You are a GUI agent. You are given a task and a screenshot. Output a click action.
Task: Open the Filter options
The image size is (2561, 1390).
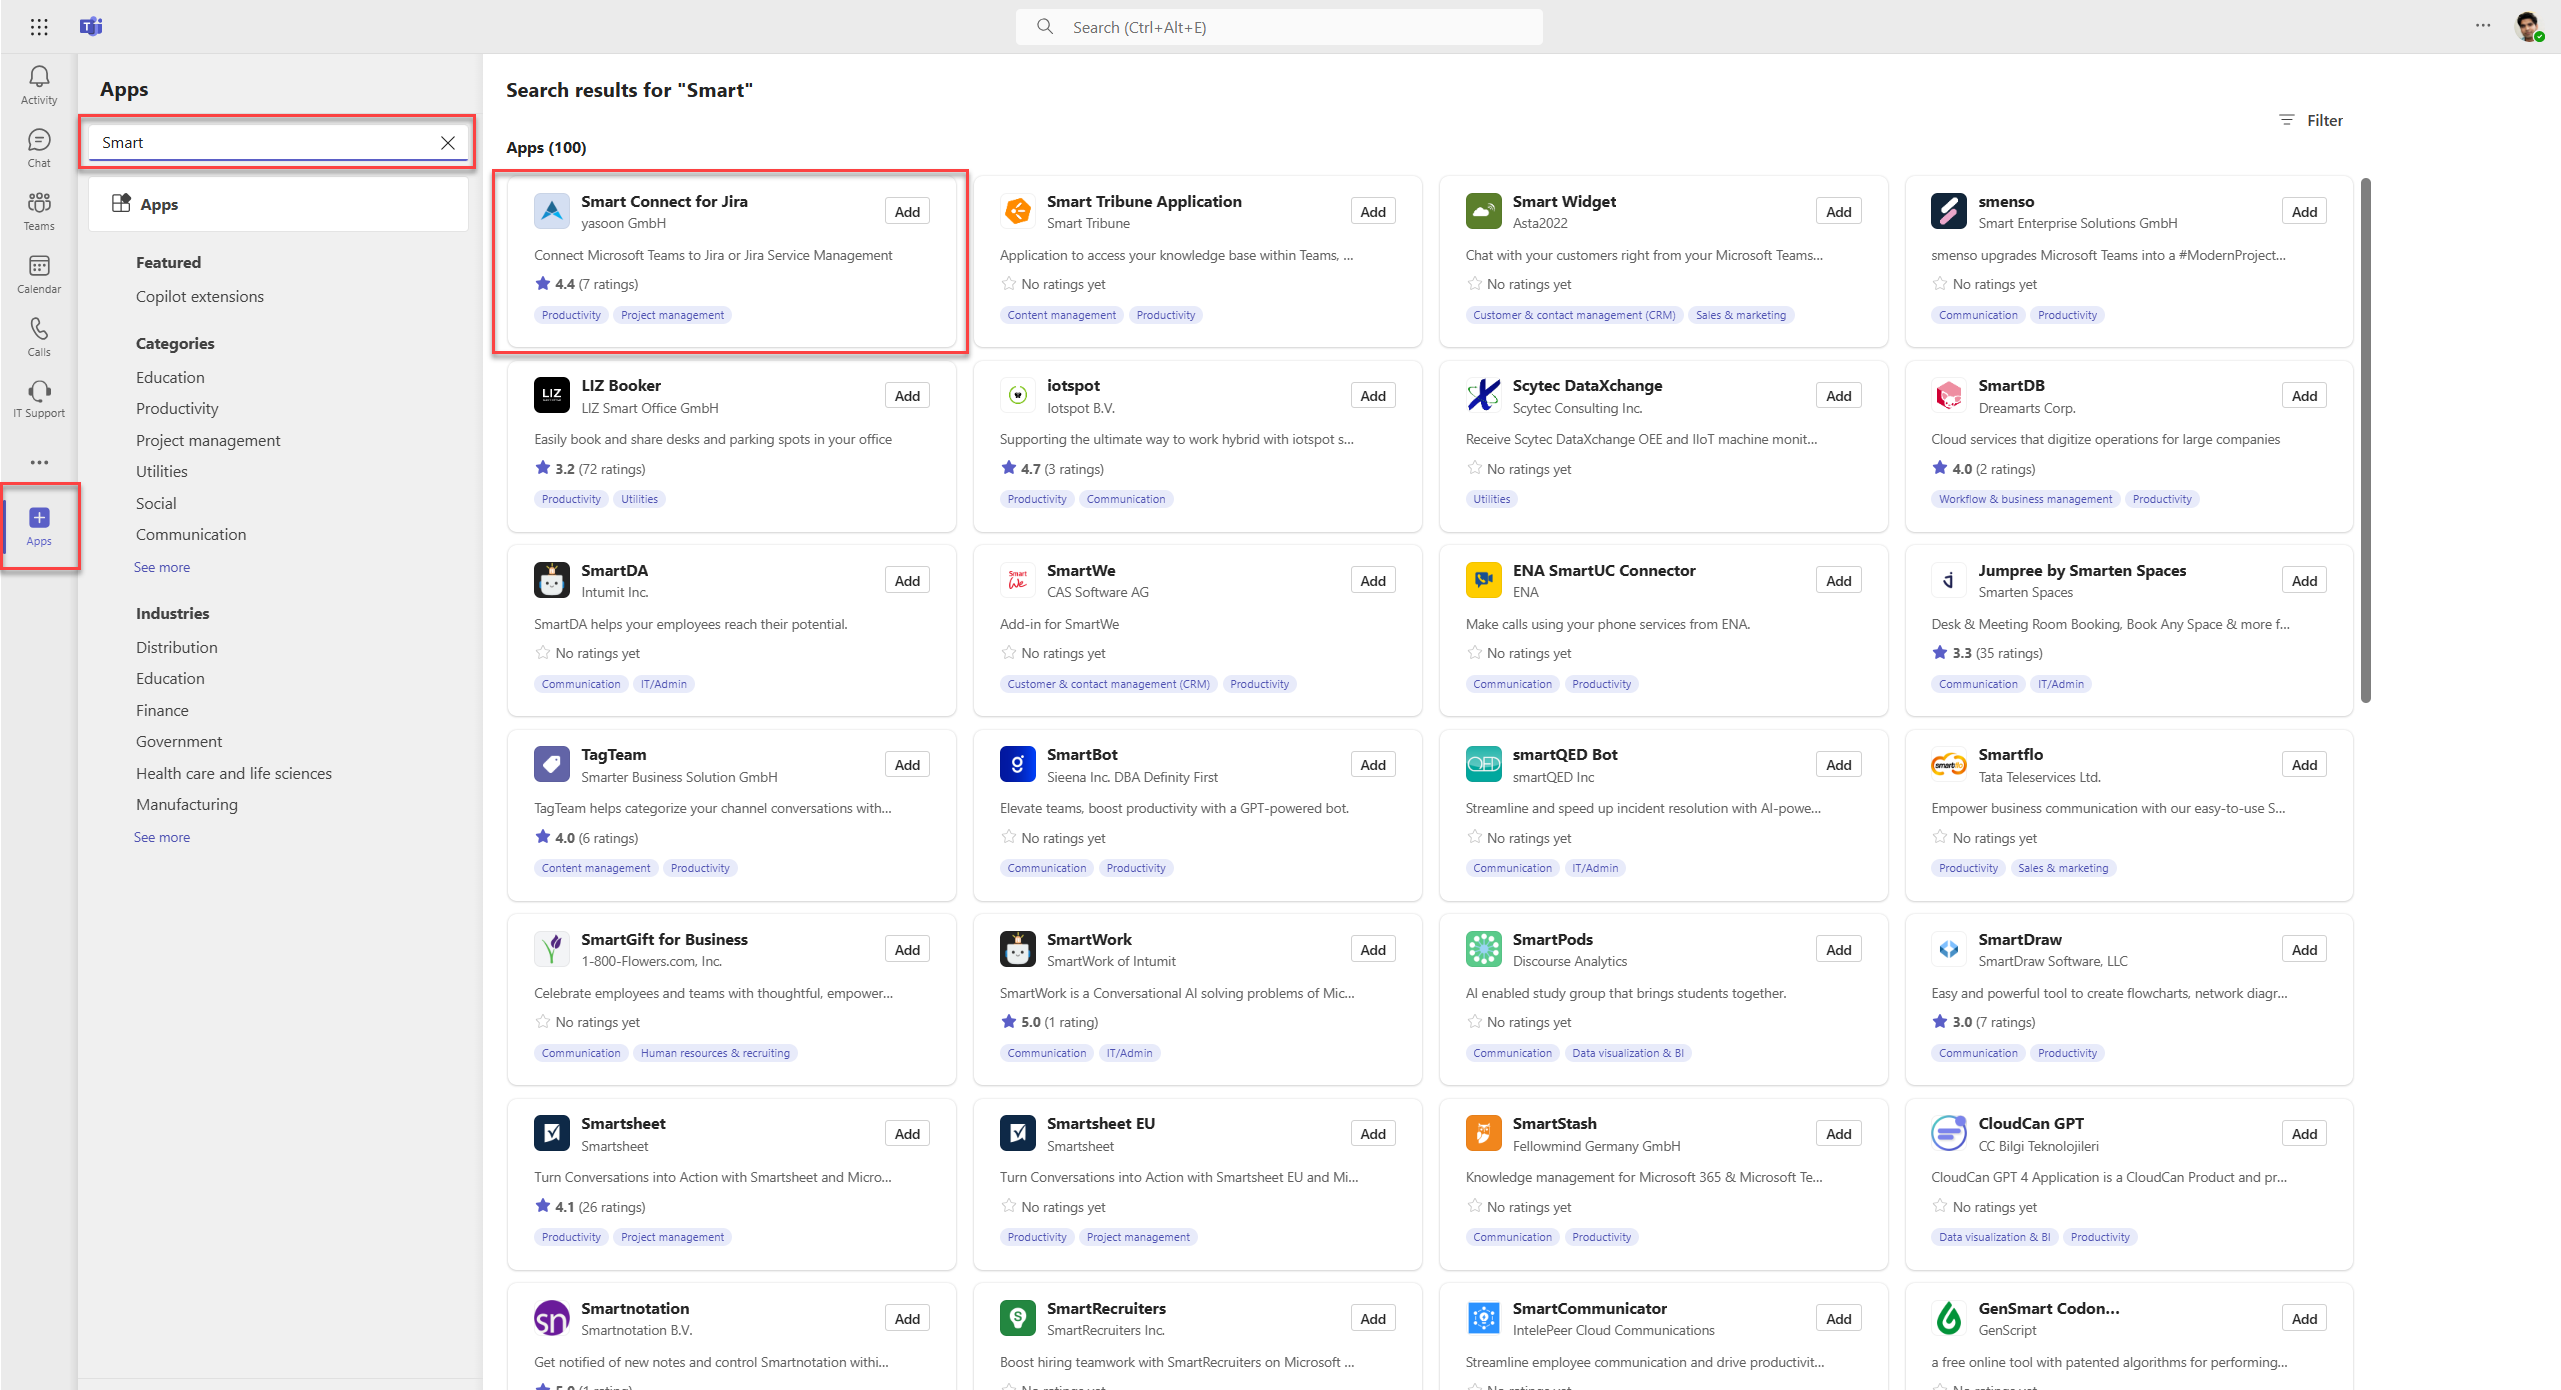pos(2311,120)
